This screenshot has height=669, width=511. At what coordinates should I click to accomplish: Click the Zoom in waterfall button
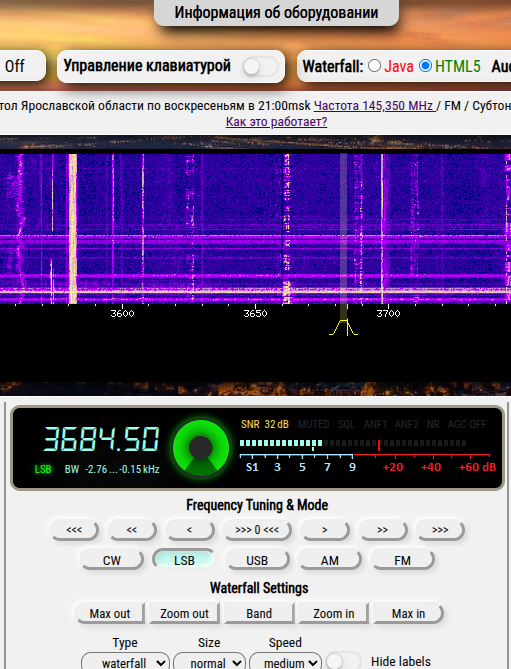[x=334, y=614]
